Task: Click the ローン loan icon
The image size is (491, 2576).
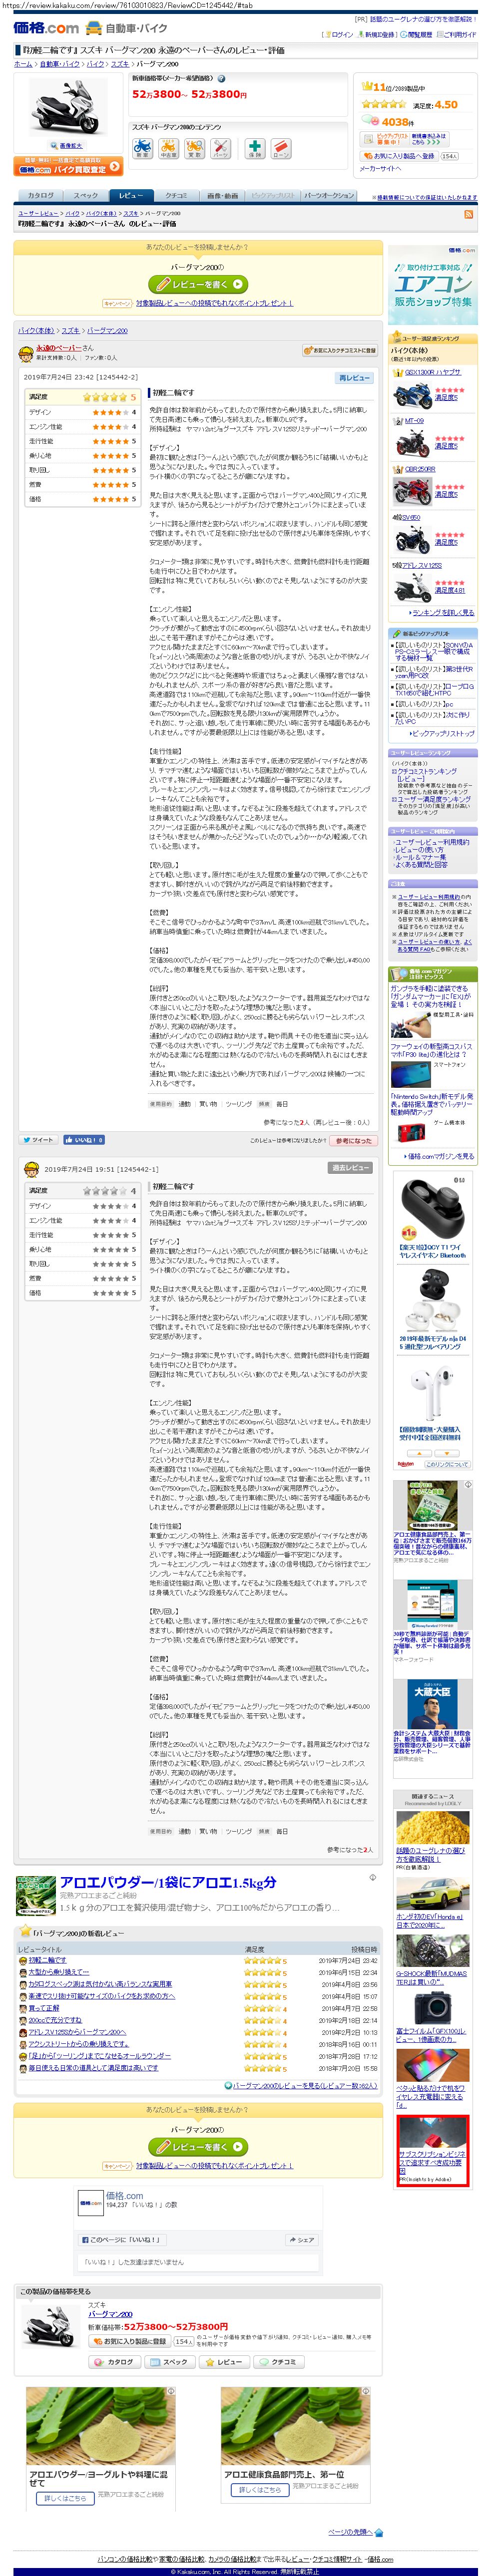Action: click(x=281, y=149)
